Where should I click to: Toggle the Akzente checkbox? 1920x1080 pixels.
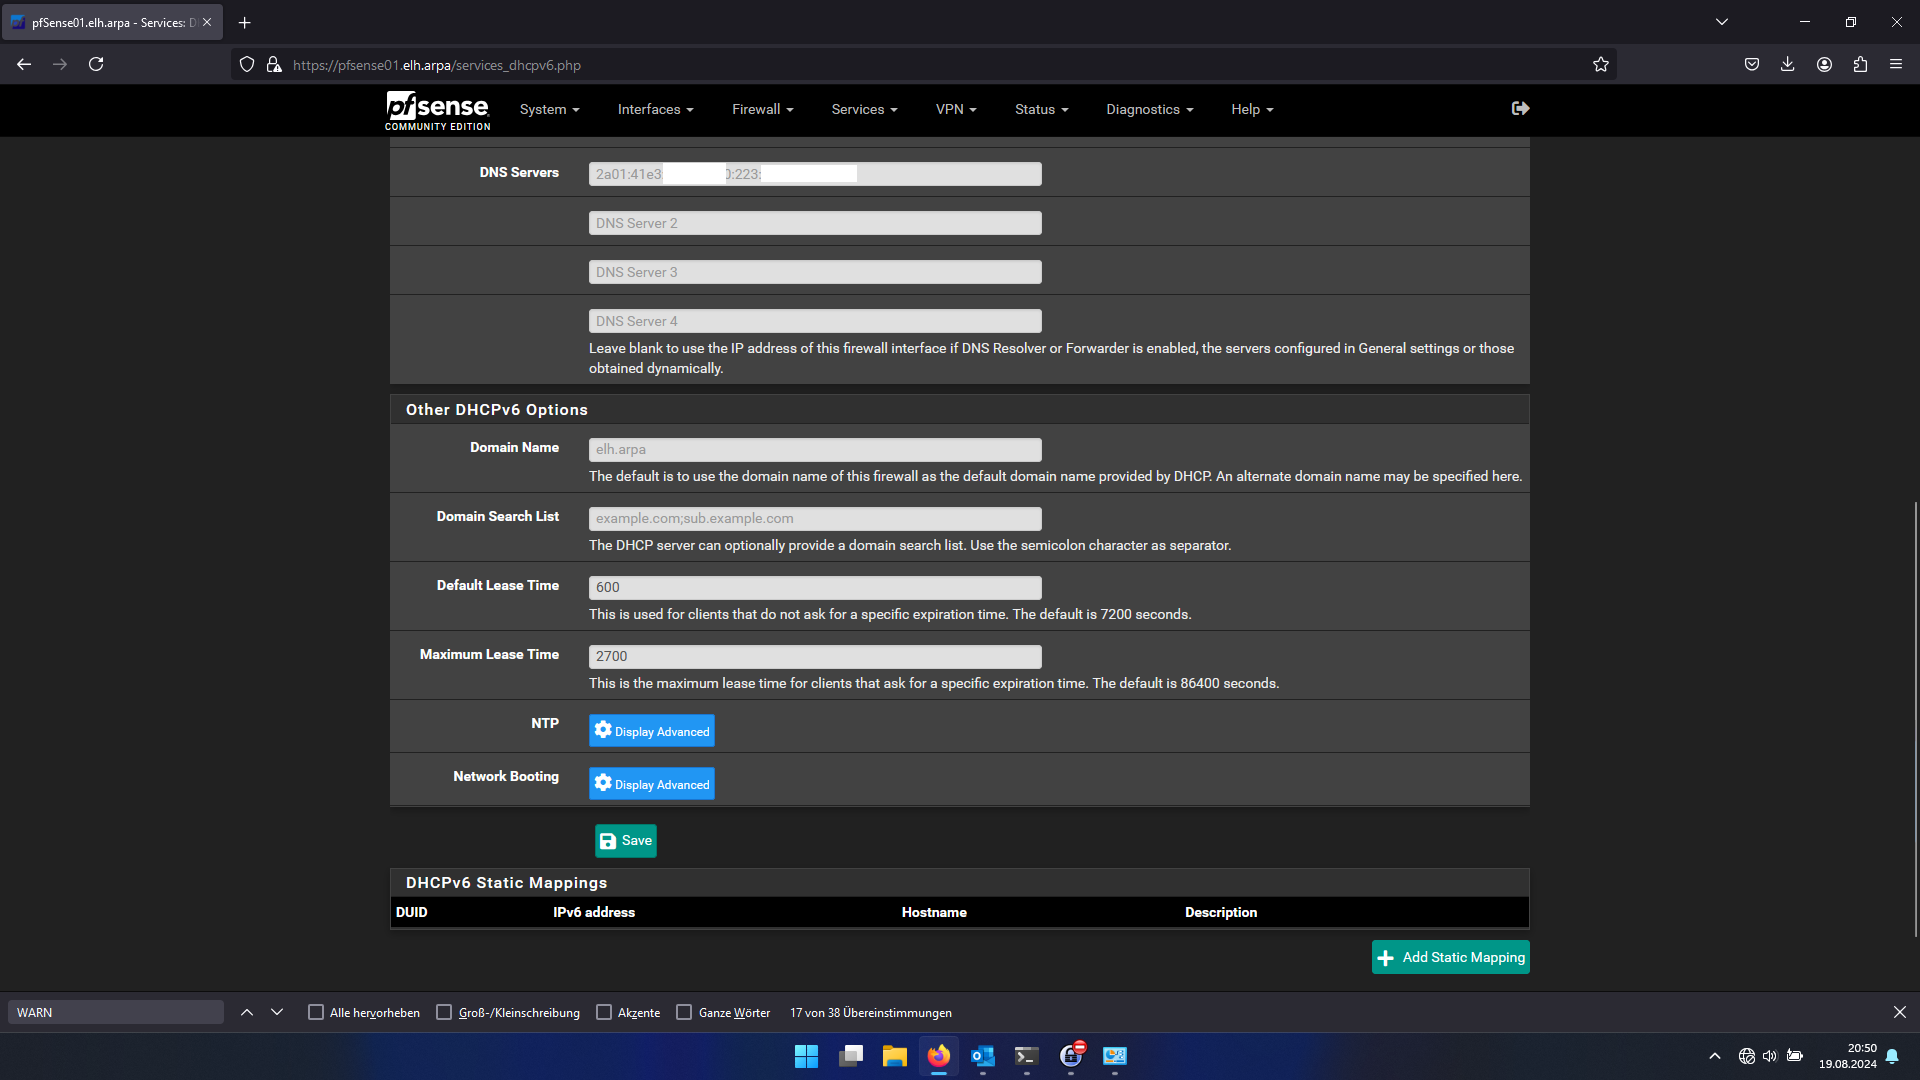click(604, 1012)
